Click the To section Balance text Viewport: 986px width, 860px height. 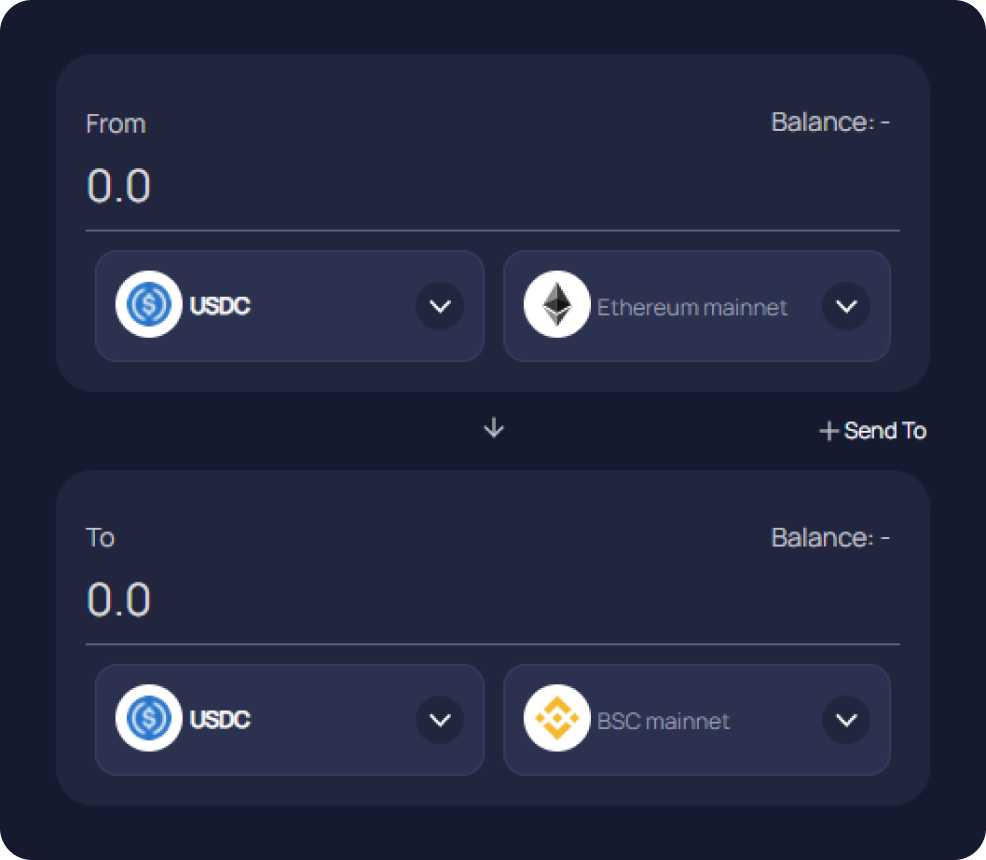click(830, 538)
